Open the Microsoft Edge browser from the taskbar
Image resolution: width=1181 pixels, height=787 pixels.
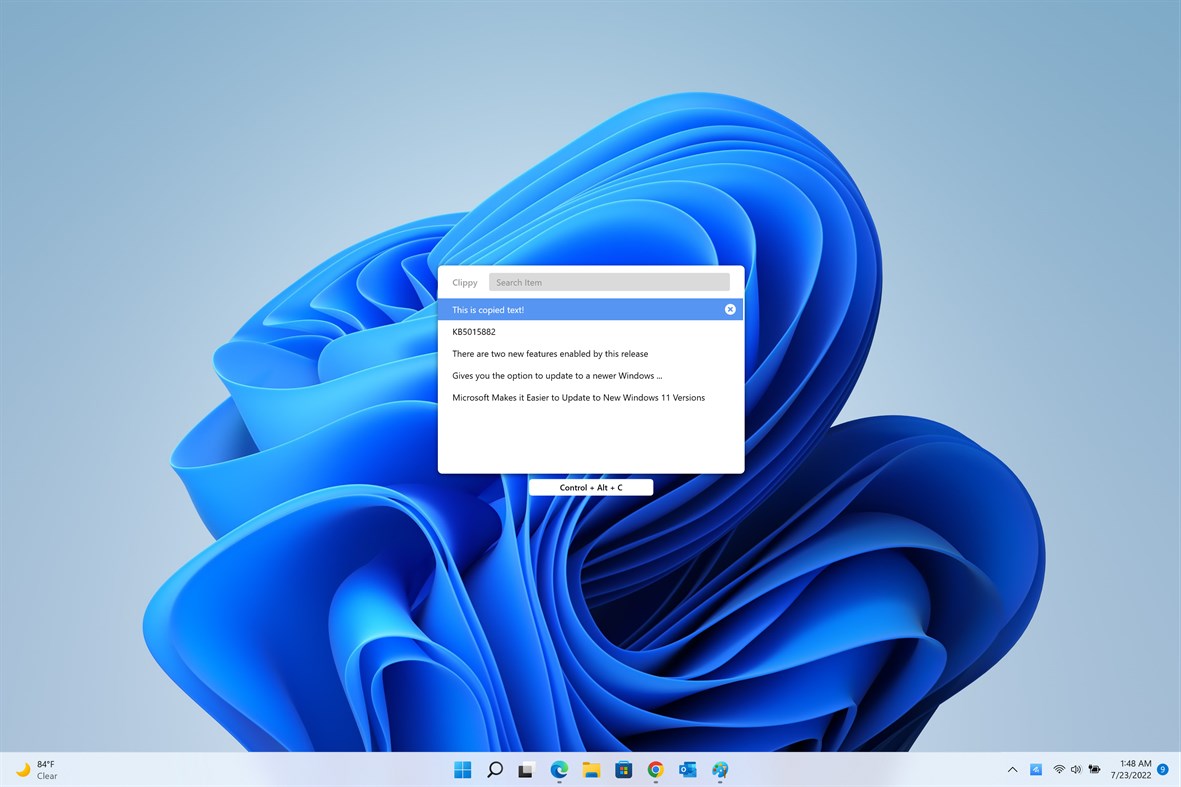click(558, 770)
